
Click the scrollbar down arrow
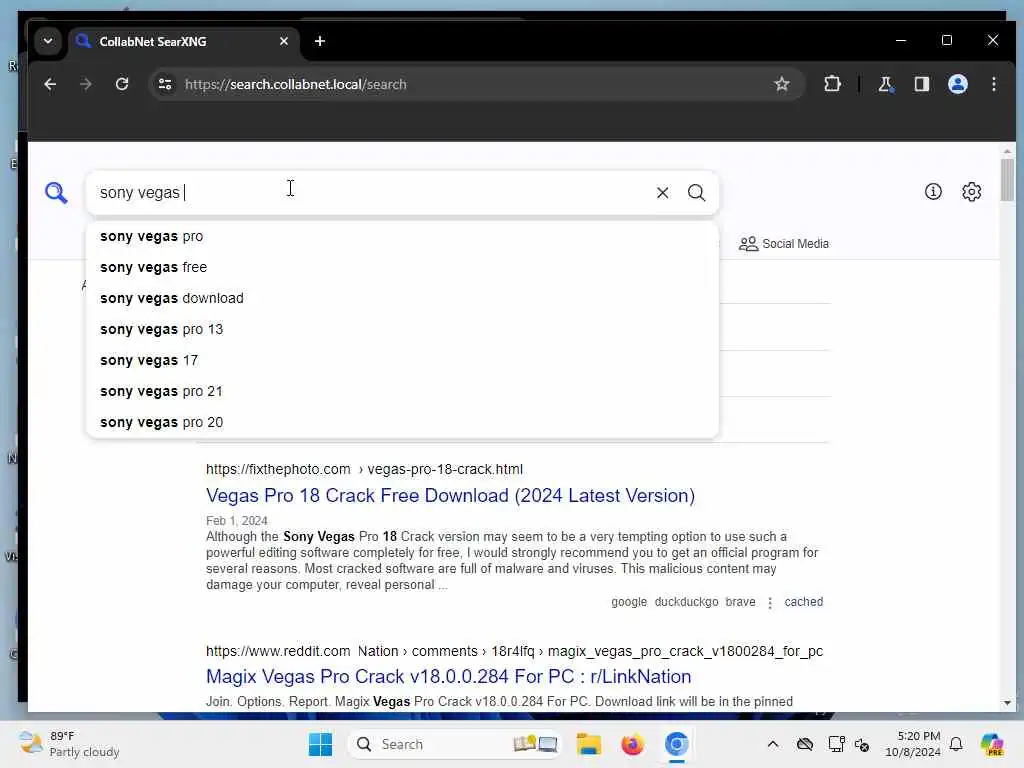[1007, 703]
